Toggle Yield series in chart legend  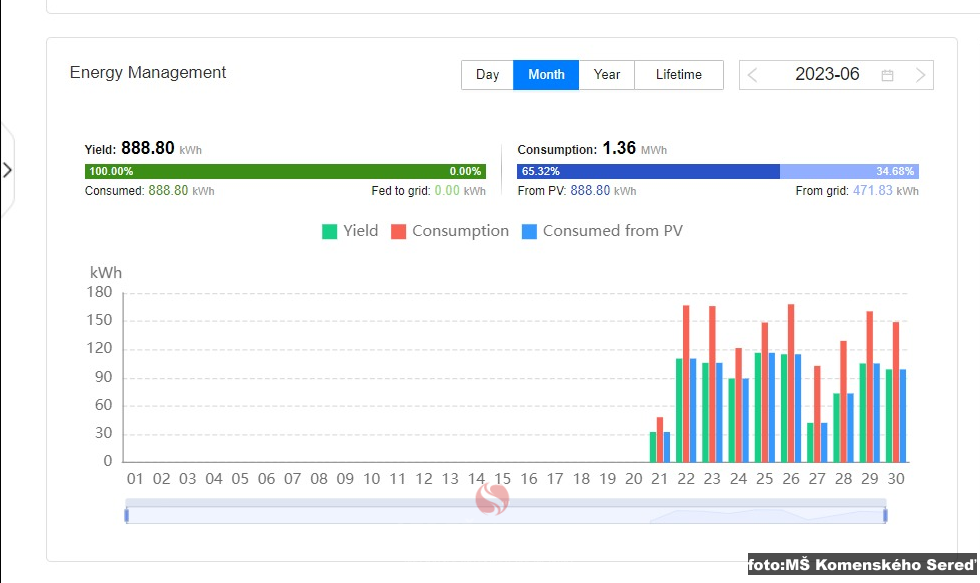pos(350,231)
